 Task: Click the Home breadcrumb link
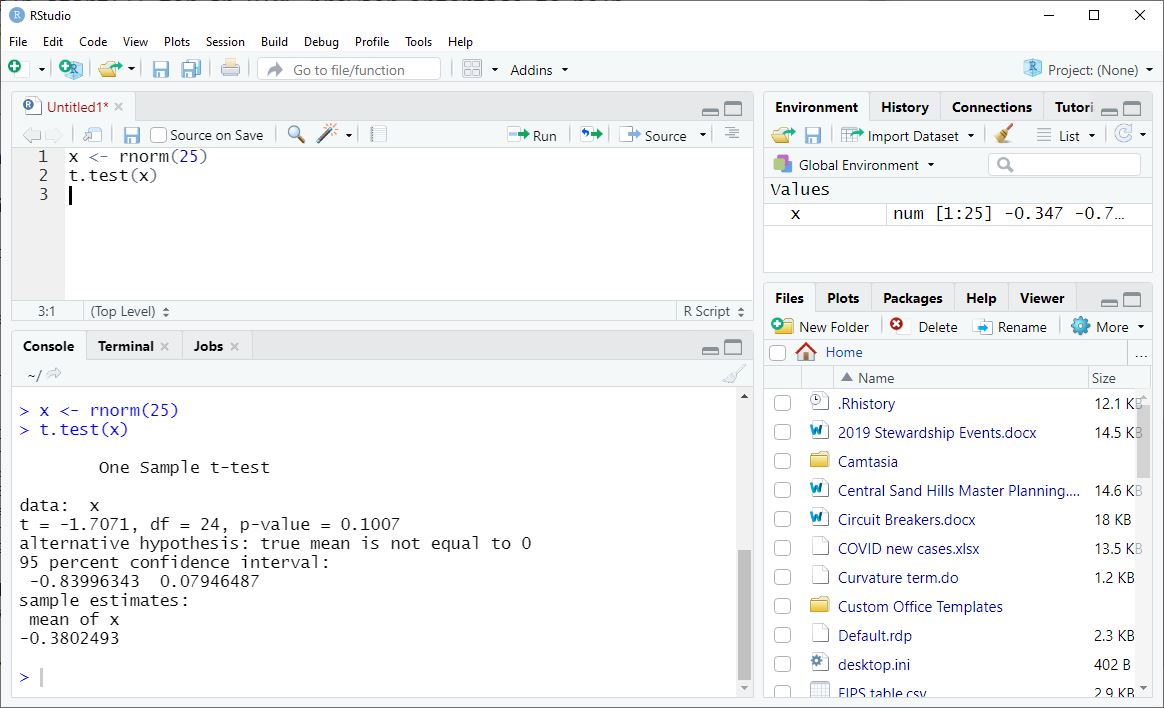click(x=843, y=352)
